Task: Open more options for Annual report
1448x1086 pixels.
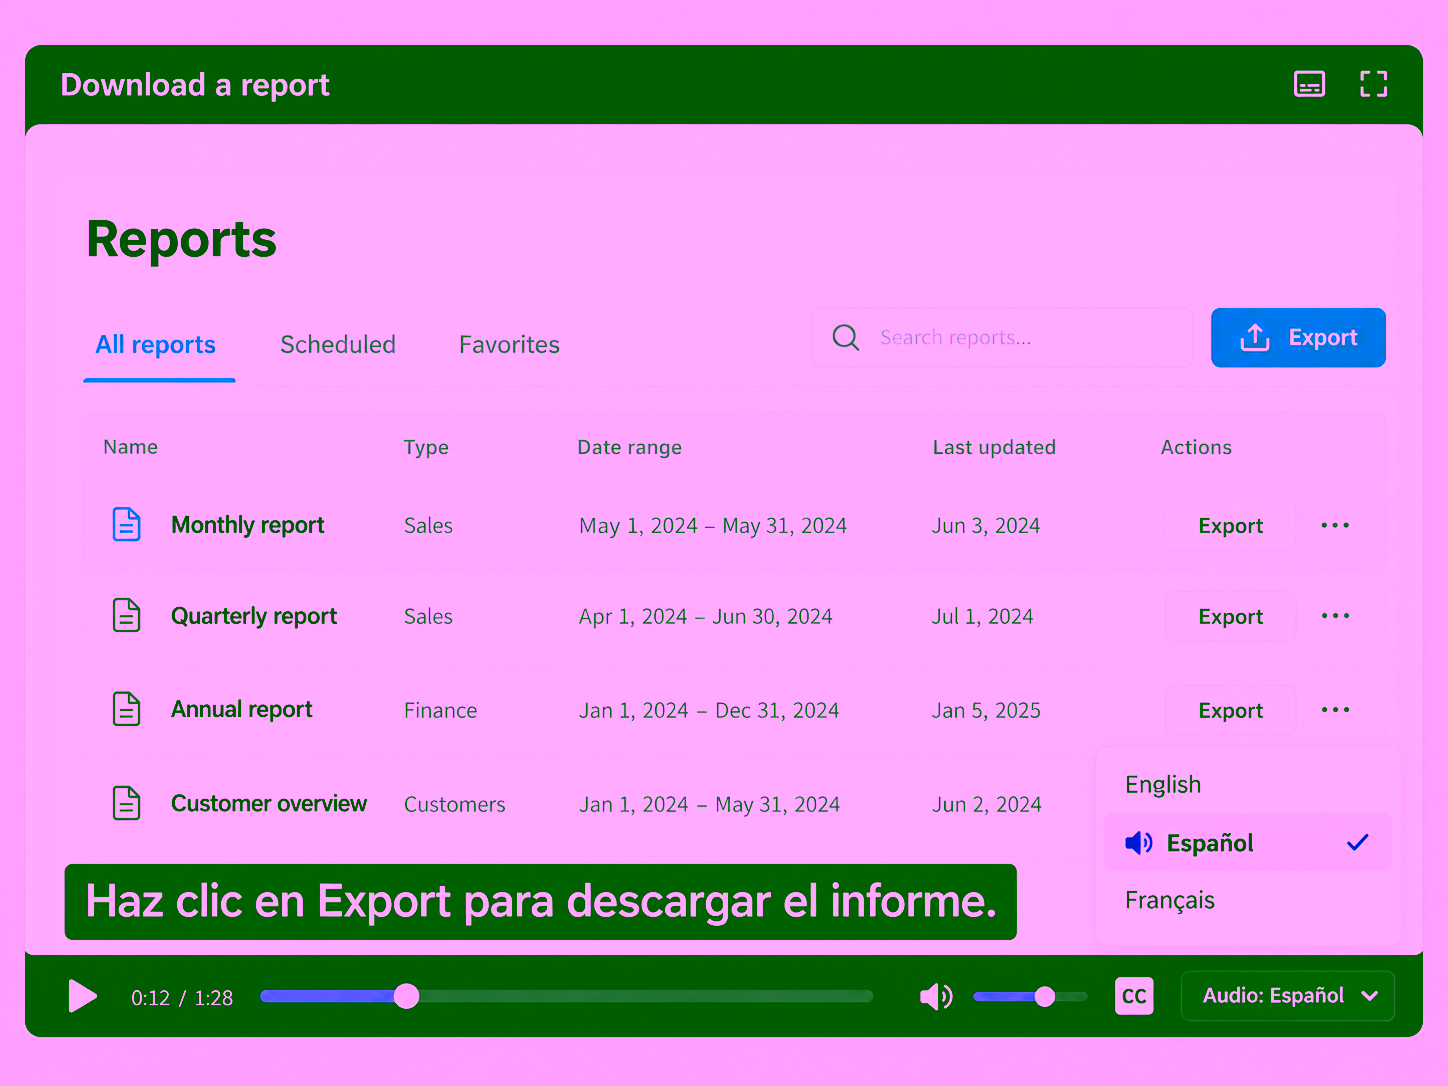Action: [x=1335, y=710]
